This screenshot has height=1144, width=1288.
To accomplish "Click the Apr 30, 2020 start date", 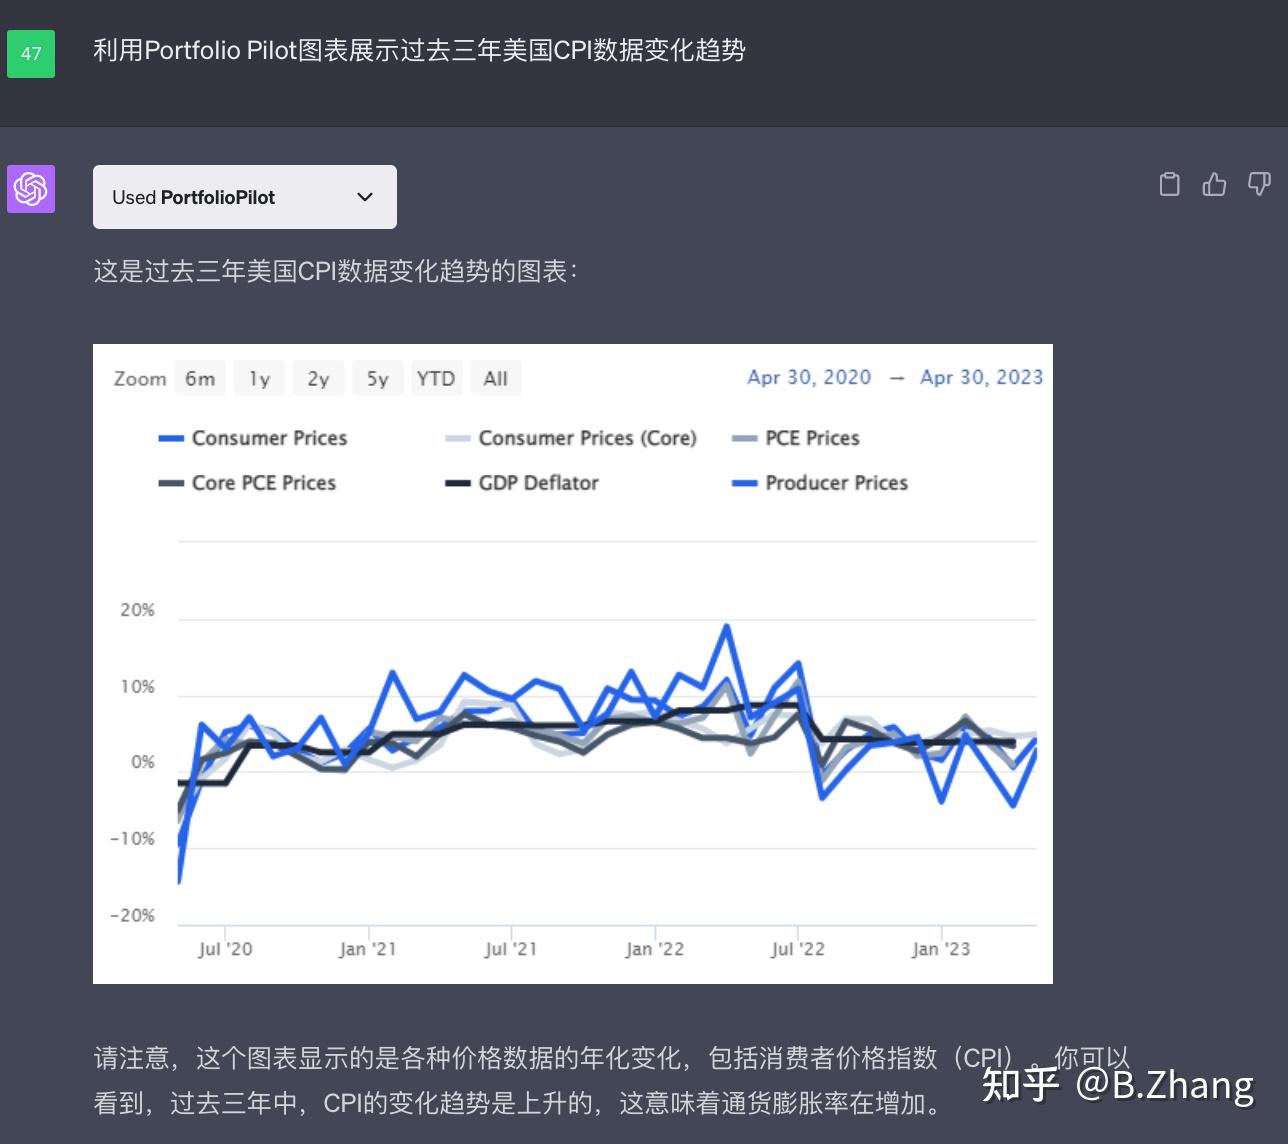I will (x=809, y=378).
